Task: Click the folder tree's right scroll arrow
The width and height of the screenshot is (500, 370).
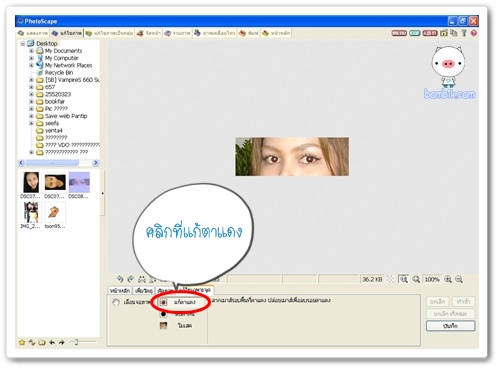Action: point(96,163)
